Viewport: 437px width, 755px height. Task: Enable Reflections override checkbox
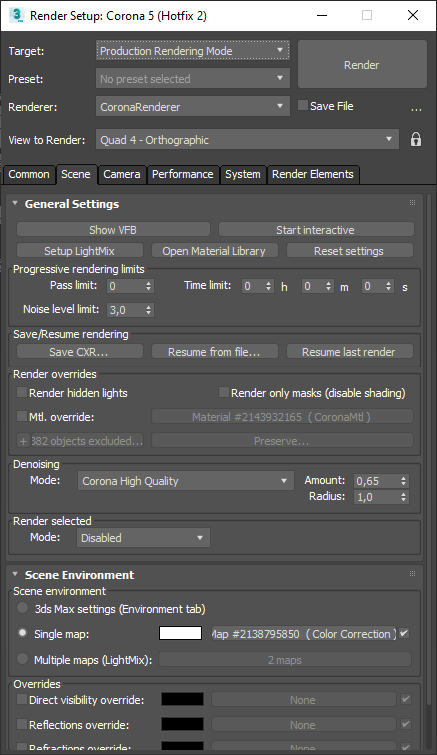[x=22, y=724]
